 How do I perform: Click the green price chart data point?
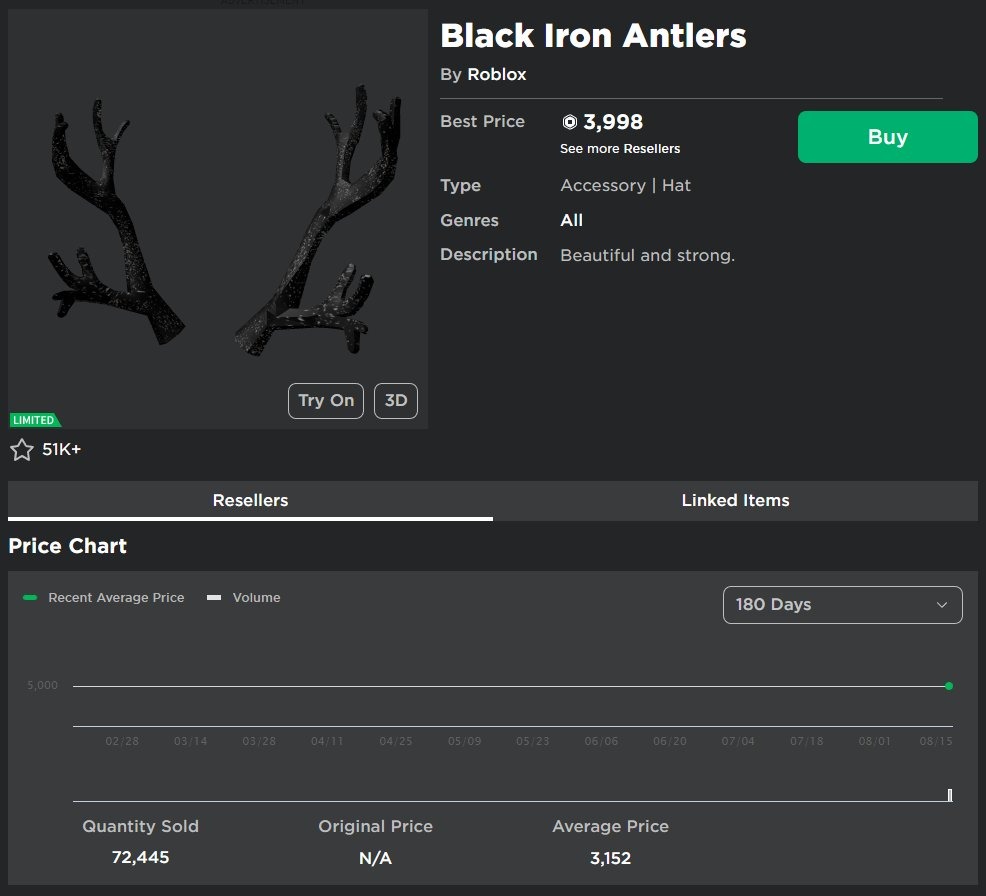click(949, 686)
